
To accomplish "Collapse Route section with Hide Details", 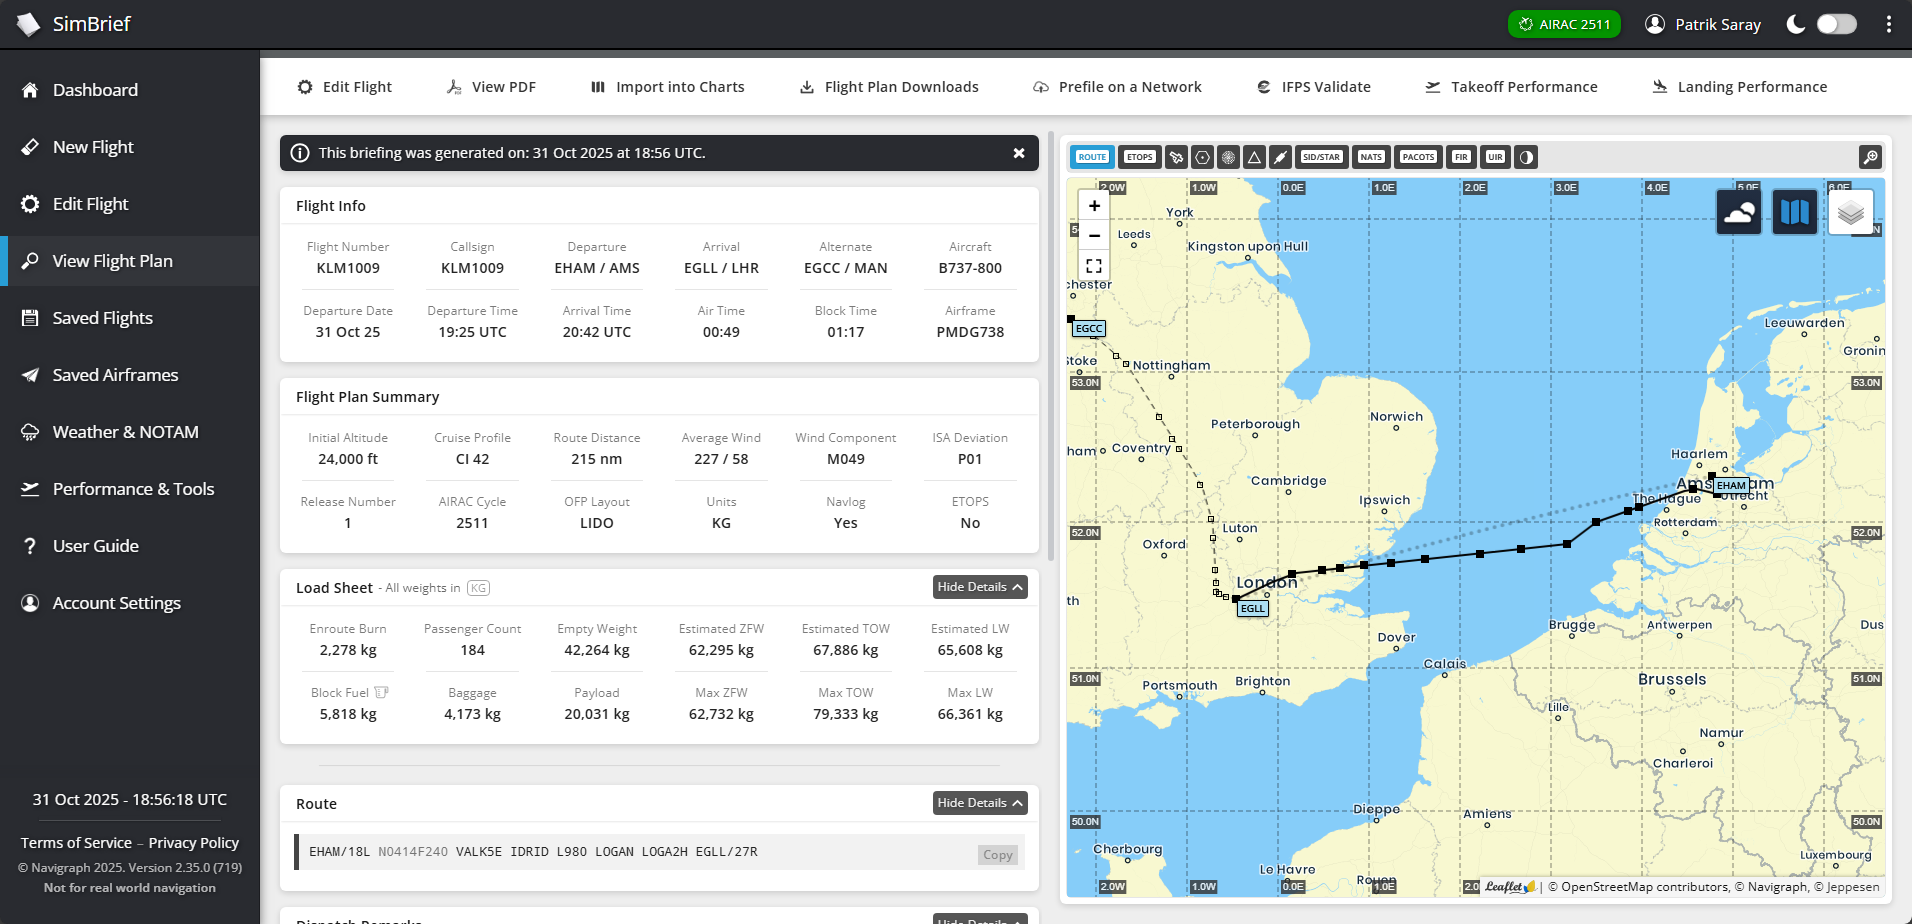I will click(x=979, y=803).
